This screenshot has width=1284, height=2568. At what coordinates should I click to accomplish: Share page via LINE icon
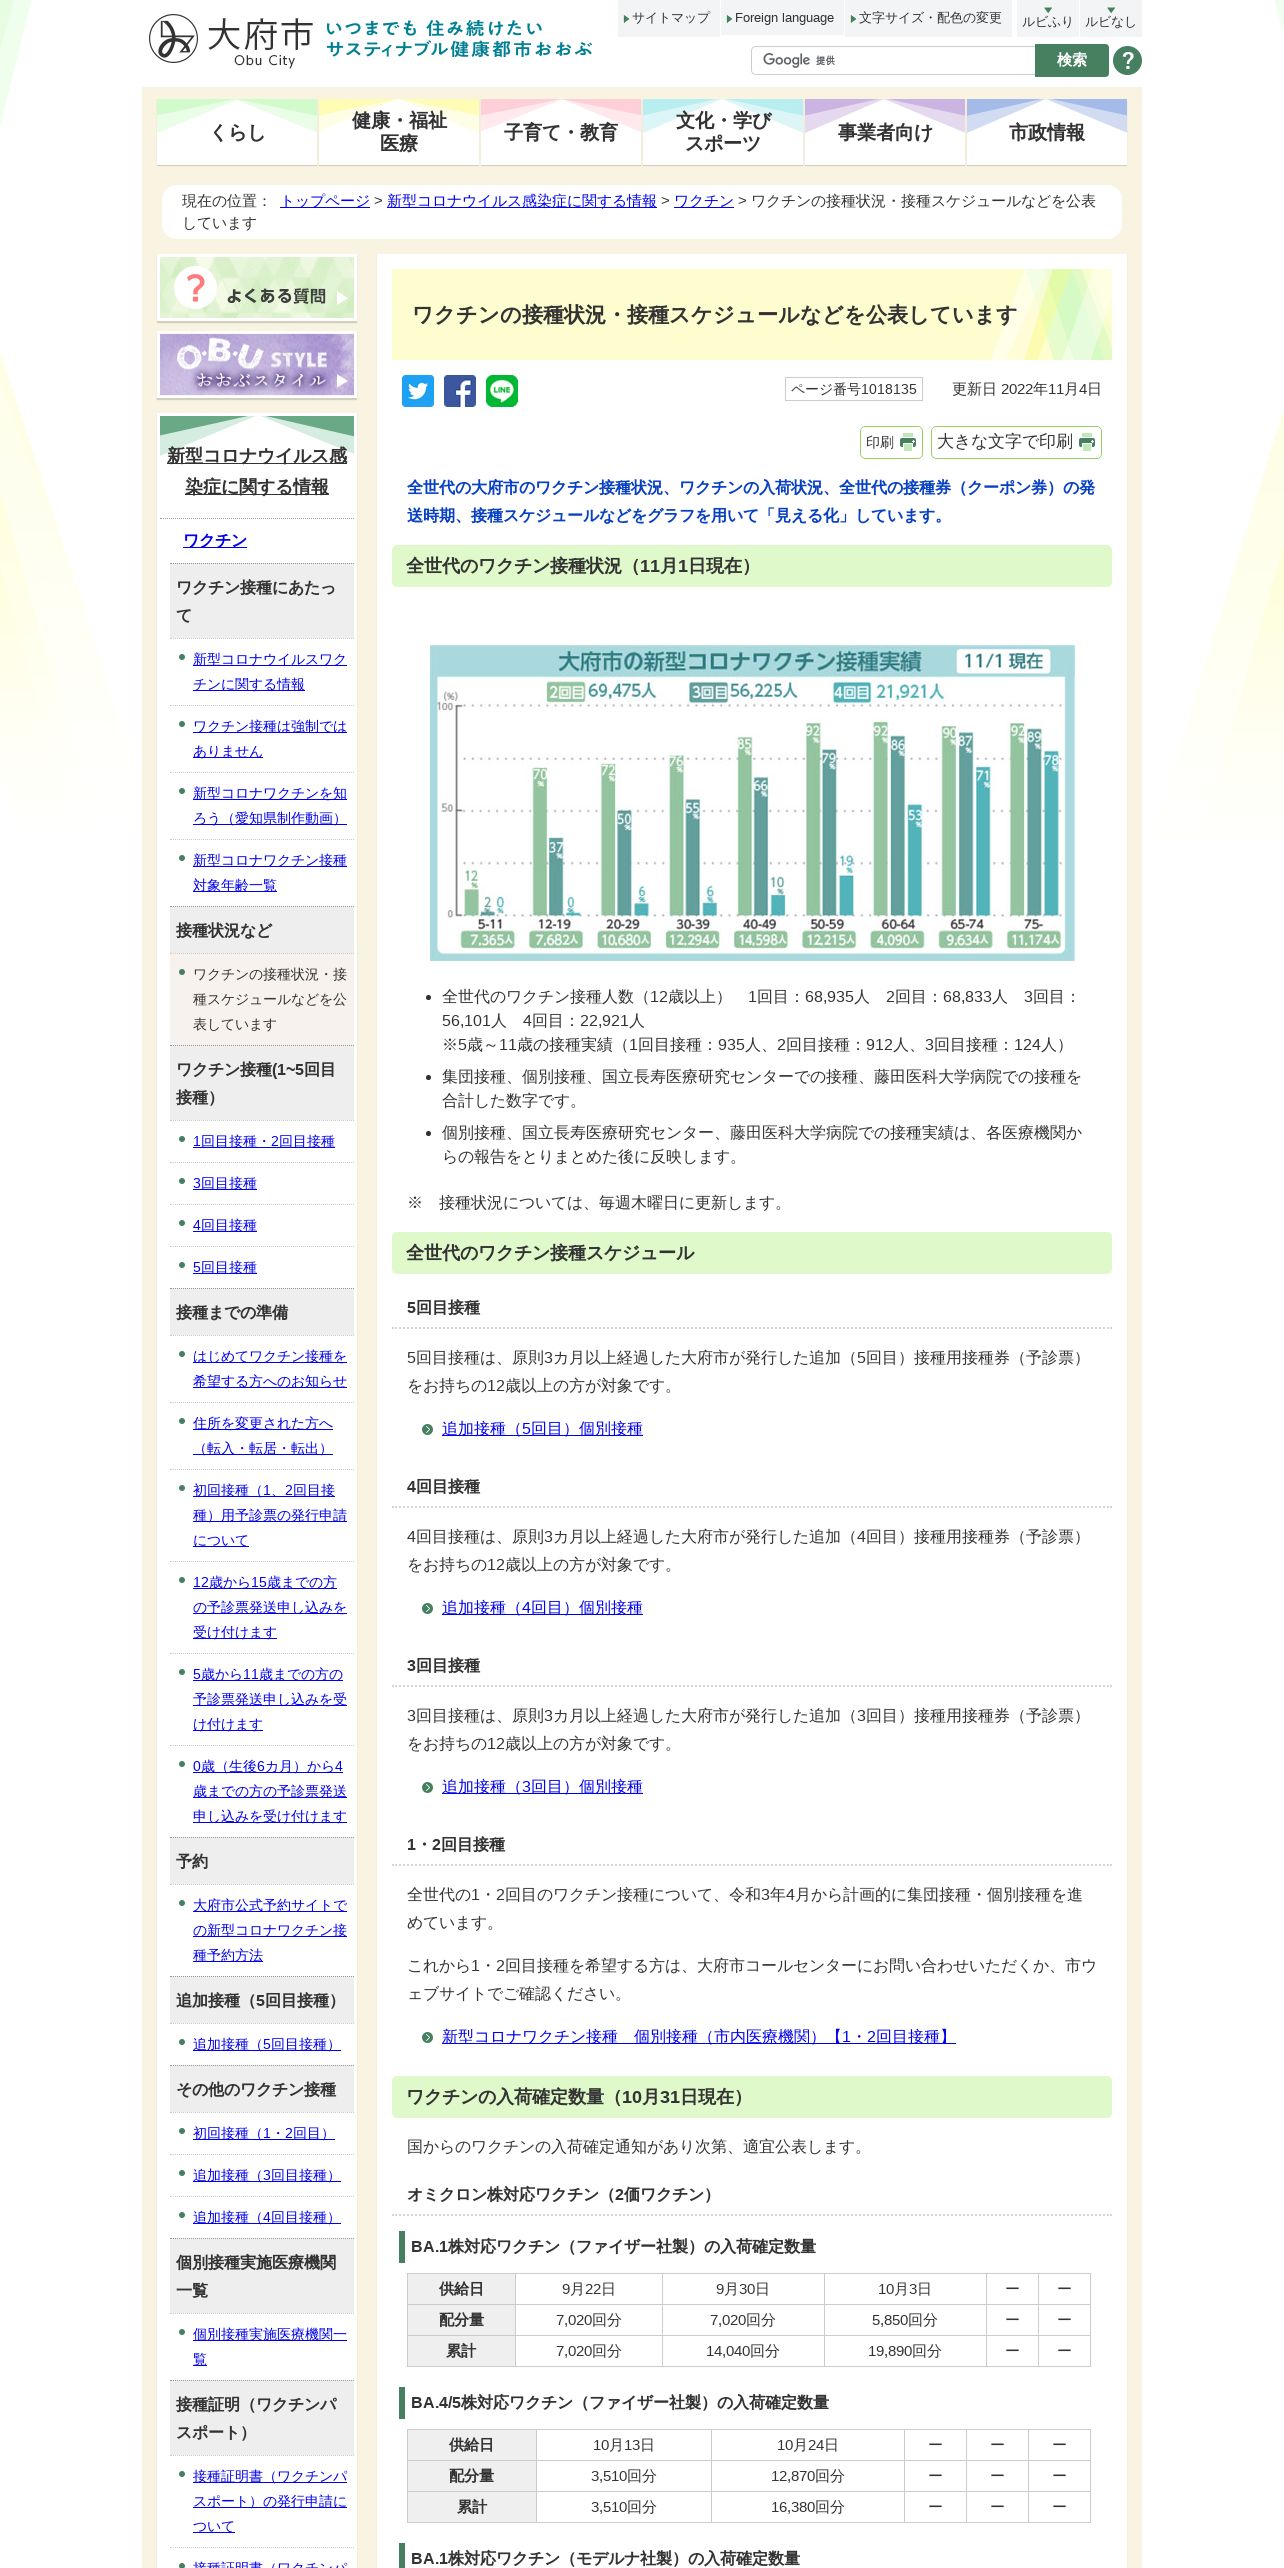[502, 391]
